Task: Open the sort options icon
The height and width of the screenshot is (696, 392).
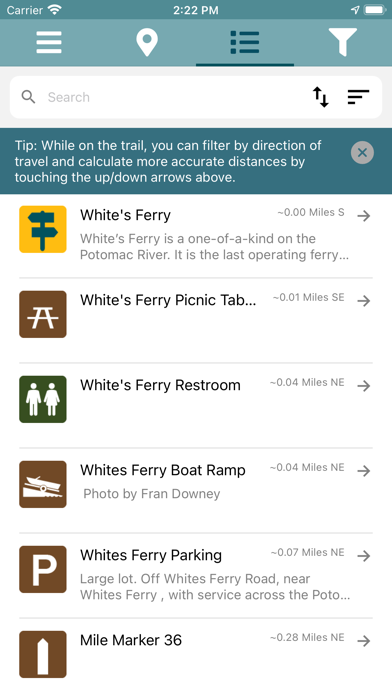Action: coord(358,97)
